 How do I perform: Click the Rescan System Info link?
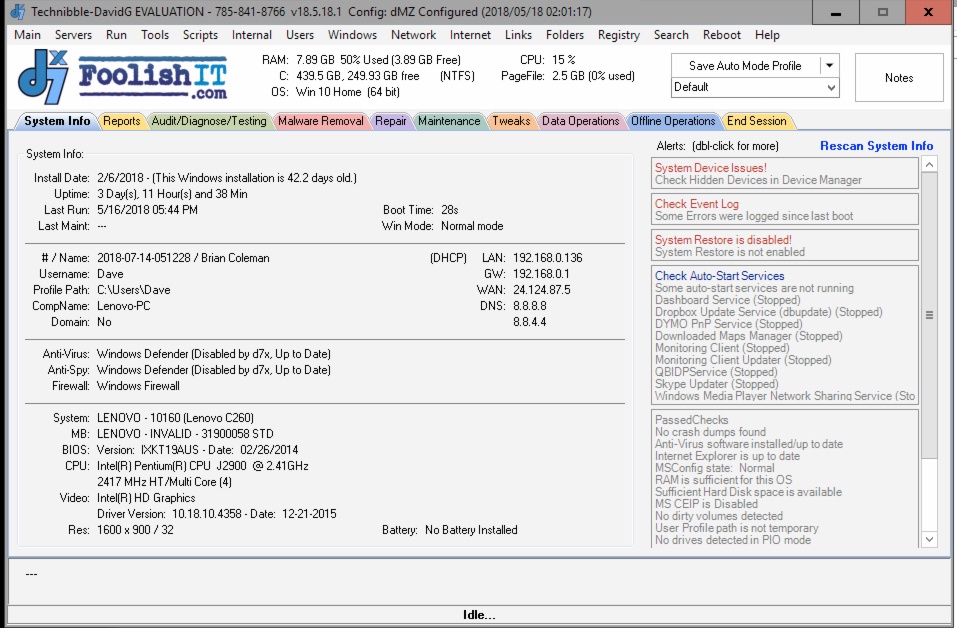(x=876, y=146)
